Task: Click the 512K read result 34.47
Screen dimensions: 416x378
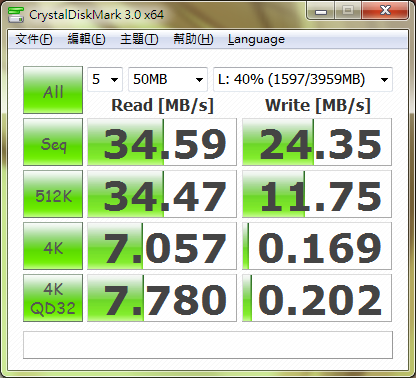Action: 162,194
